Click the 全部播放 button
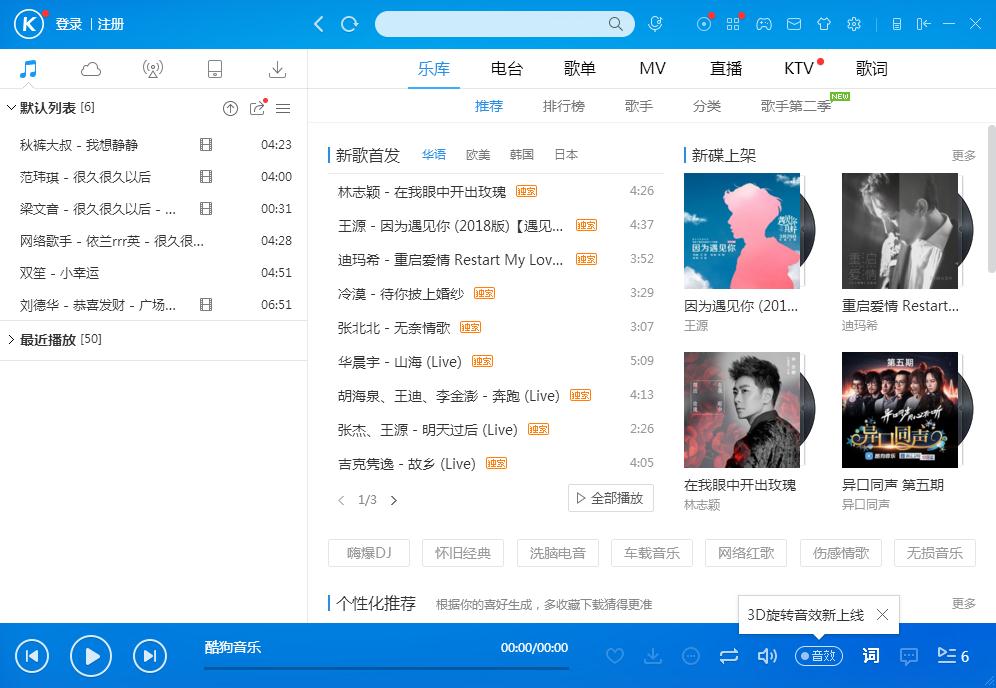The width and height of the screenshot is (996, 688). pyautogui.click(x=610, y=498)
